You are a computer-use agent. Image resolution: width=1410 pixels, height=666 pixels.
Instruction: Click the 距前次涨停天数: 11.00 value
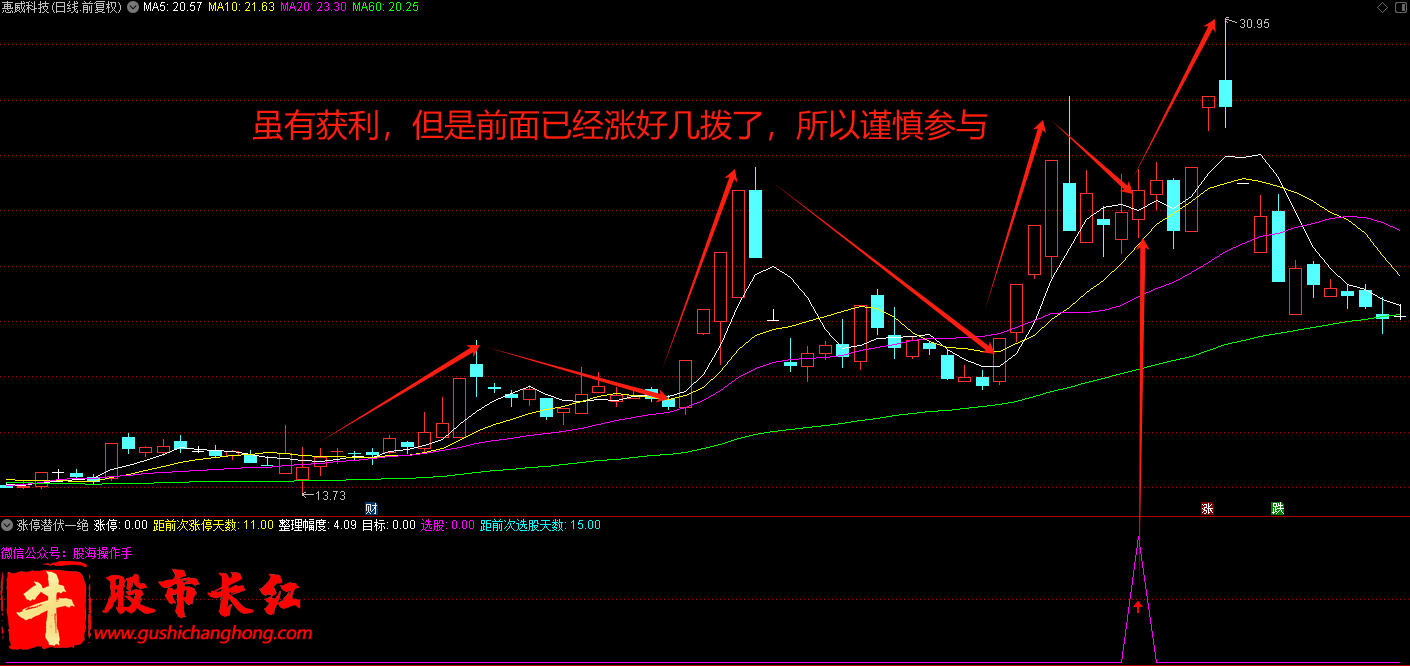213,525
